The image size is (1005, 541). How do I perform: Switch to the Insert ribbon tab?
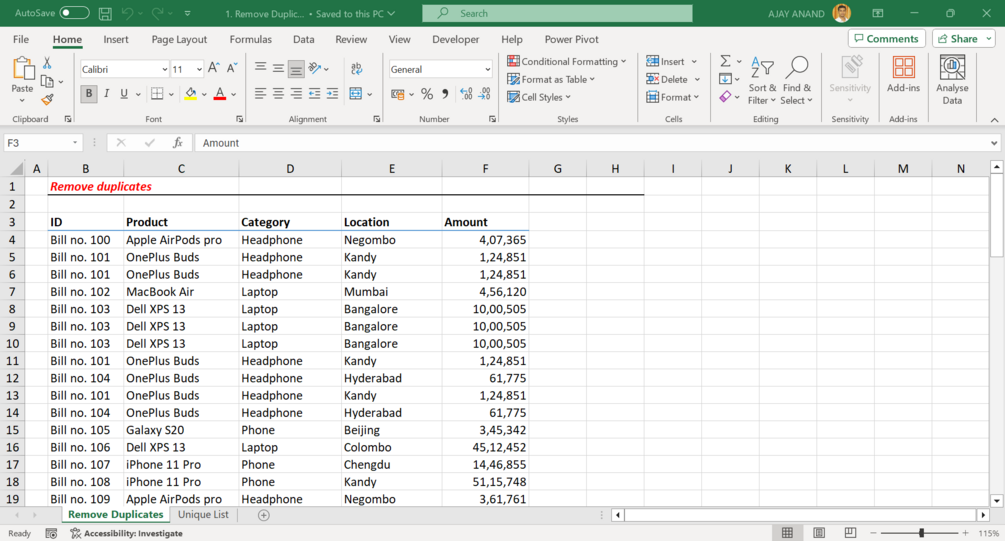[x=115, y=39]
